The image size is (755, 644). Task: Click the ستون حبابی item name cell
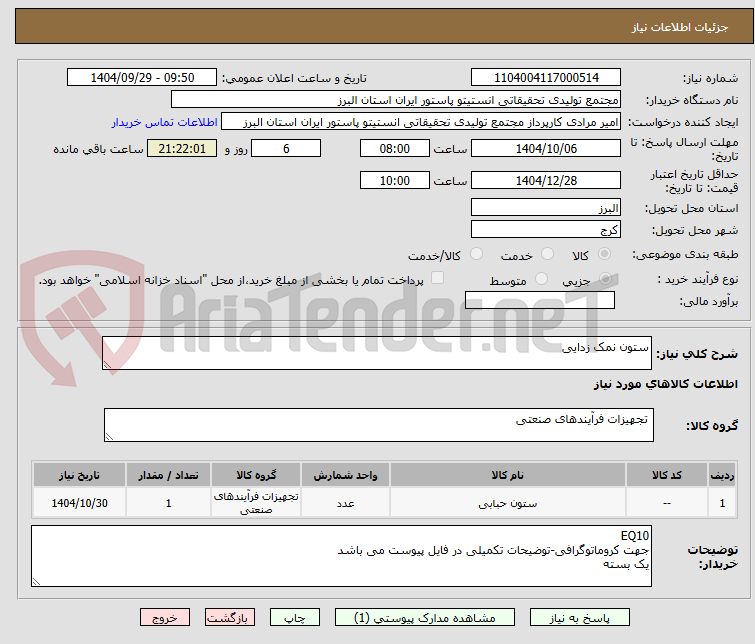coord(508,503)
